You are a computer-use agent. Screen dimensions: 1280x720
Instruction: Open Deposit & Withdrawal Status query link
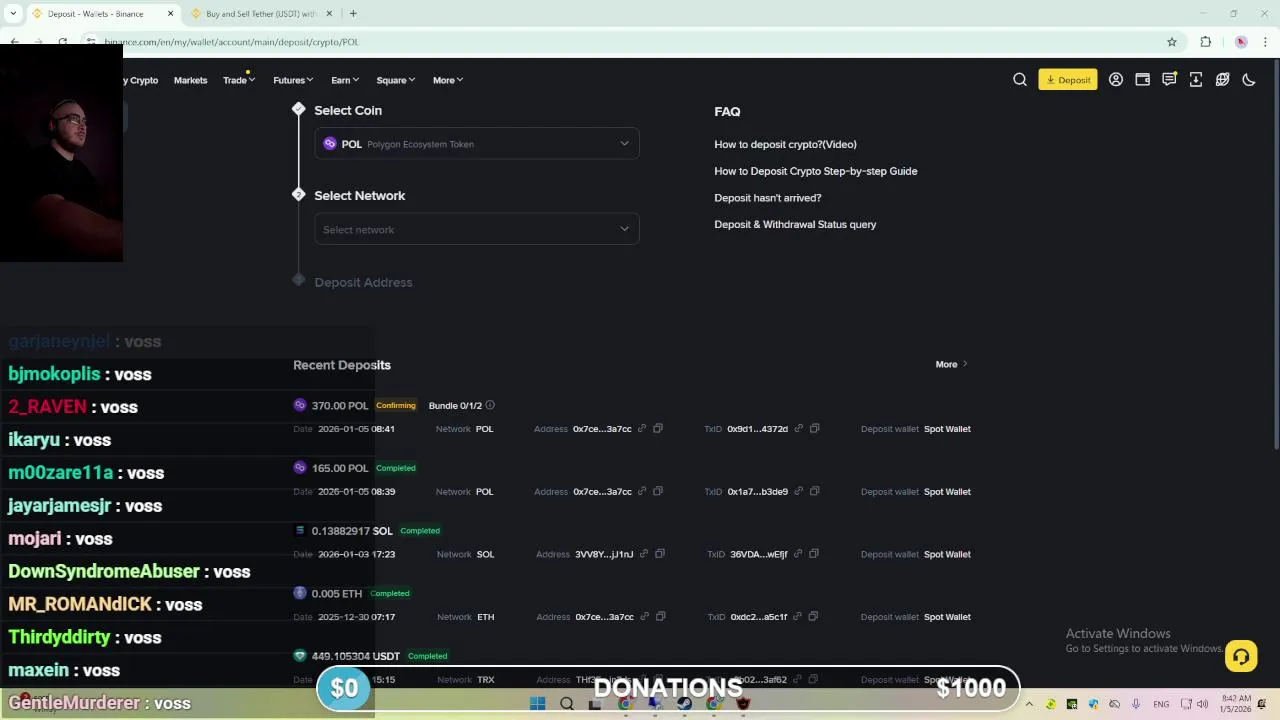pos(795,224)
